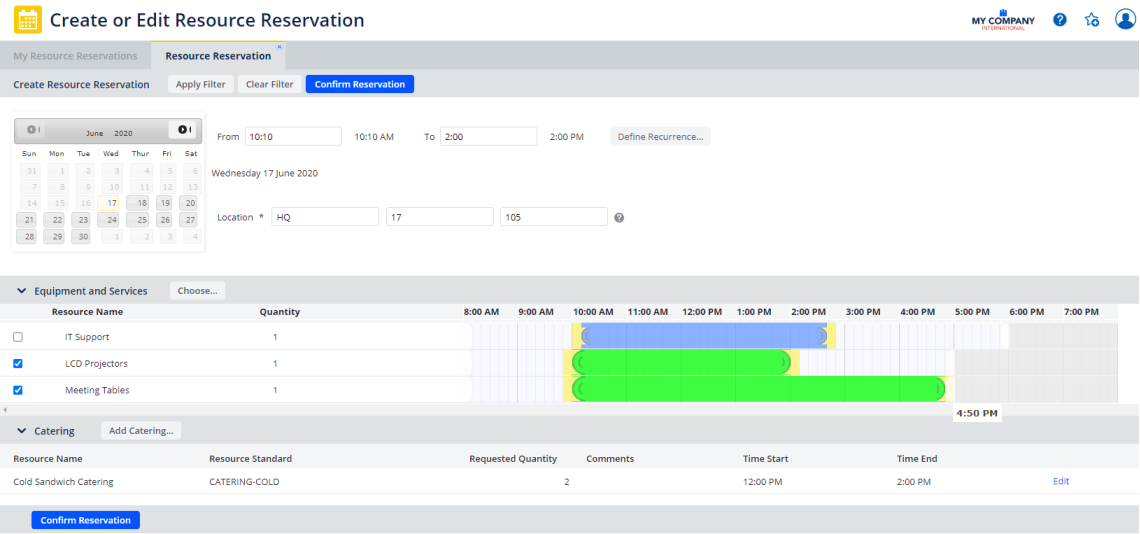Switch to My Resource Reservations tab
The image size is (1140, 534).
75,56
